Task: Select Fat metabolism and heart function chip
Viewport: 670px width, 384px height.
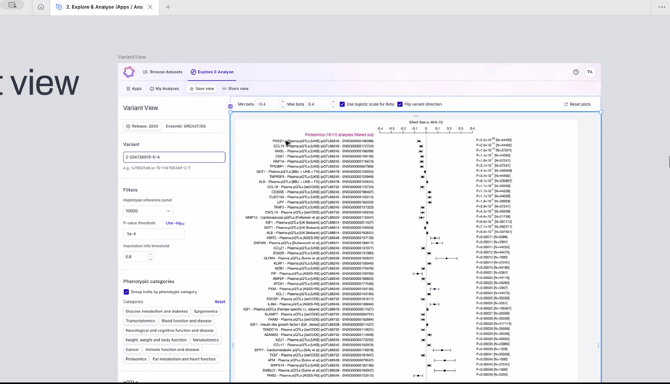Action: 184,359
